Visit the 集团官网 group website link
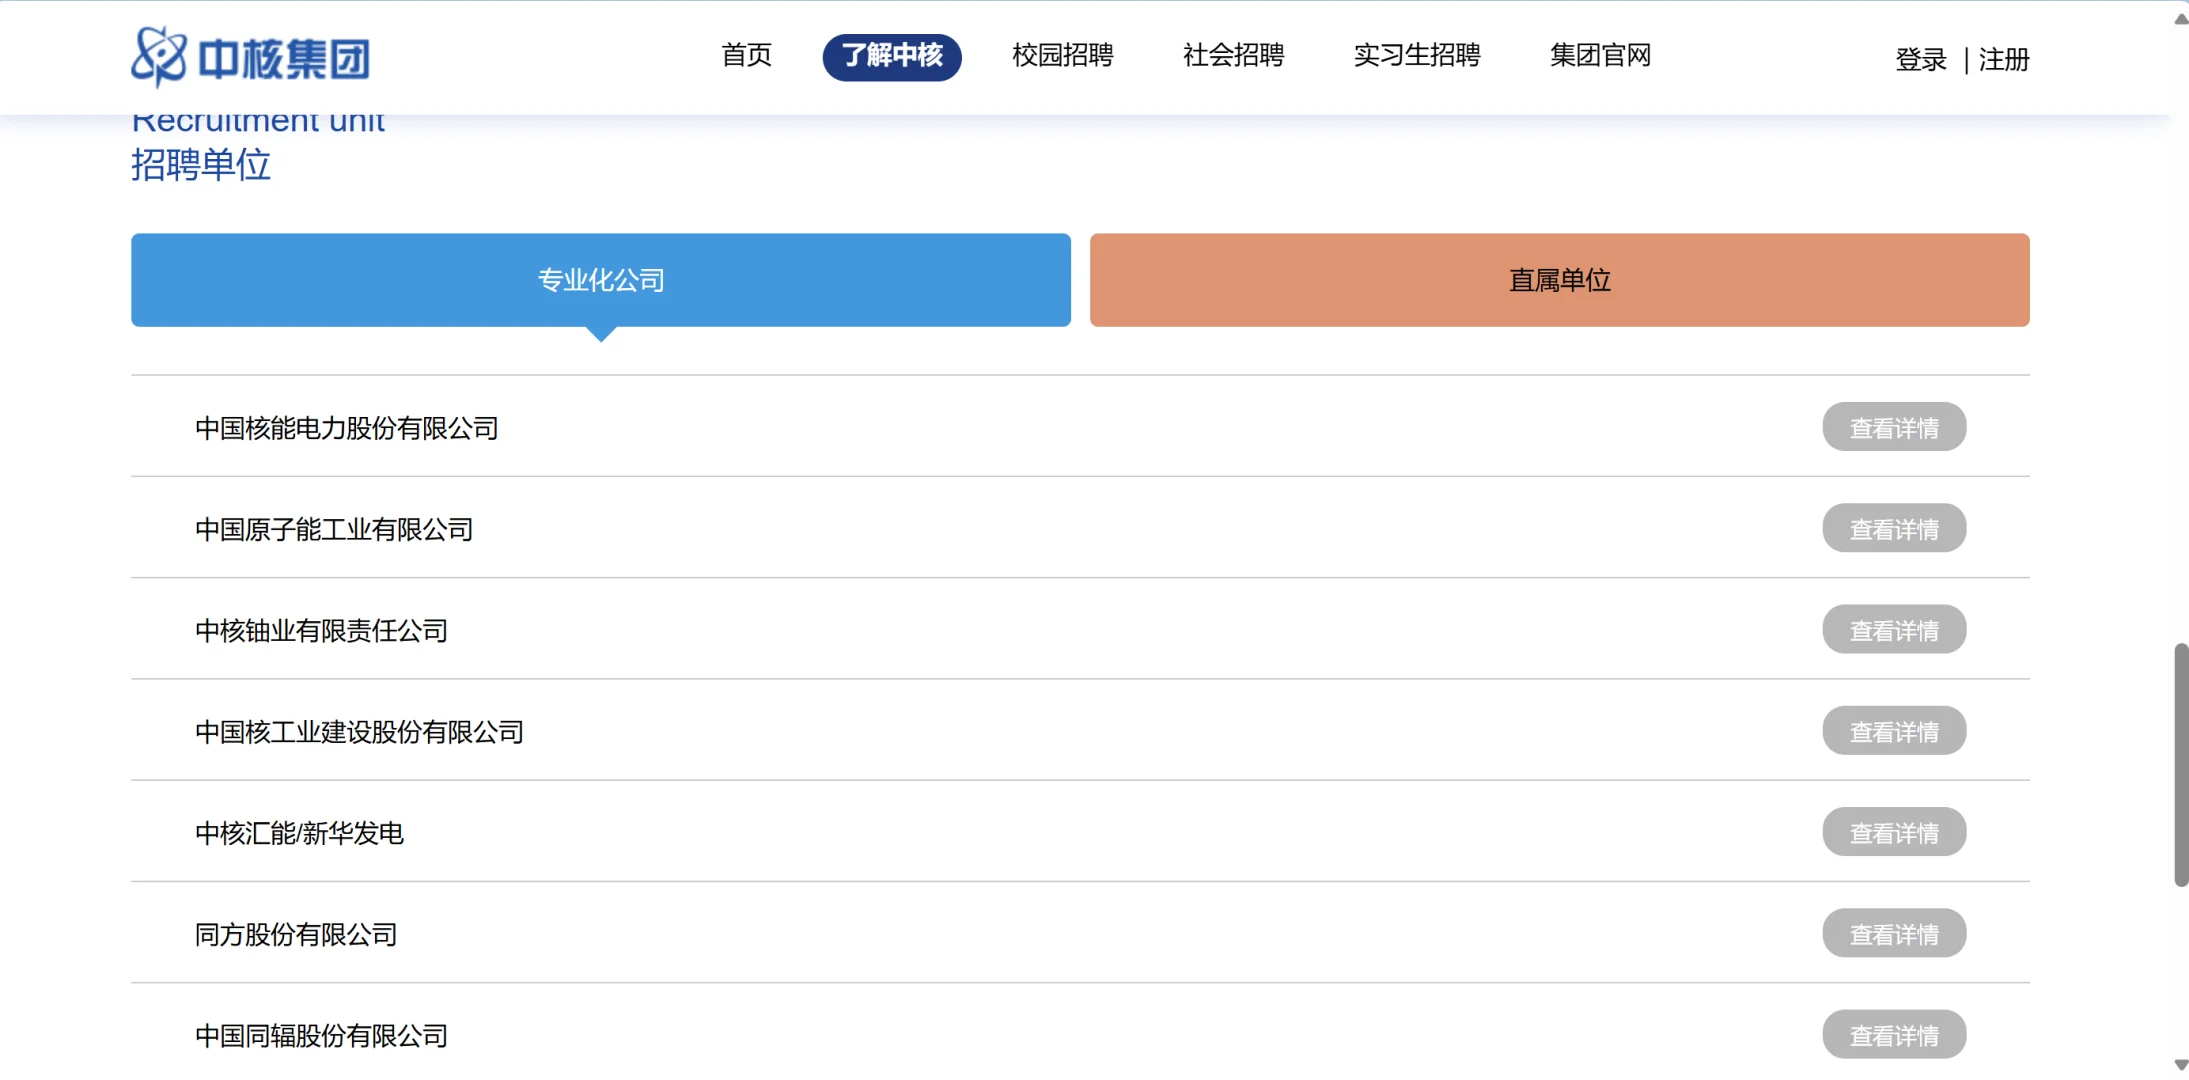This screenshot has height=1080, width=2189. coord(1600,55)
